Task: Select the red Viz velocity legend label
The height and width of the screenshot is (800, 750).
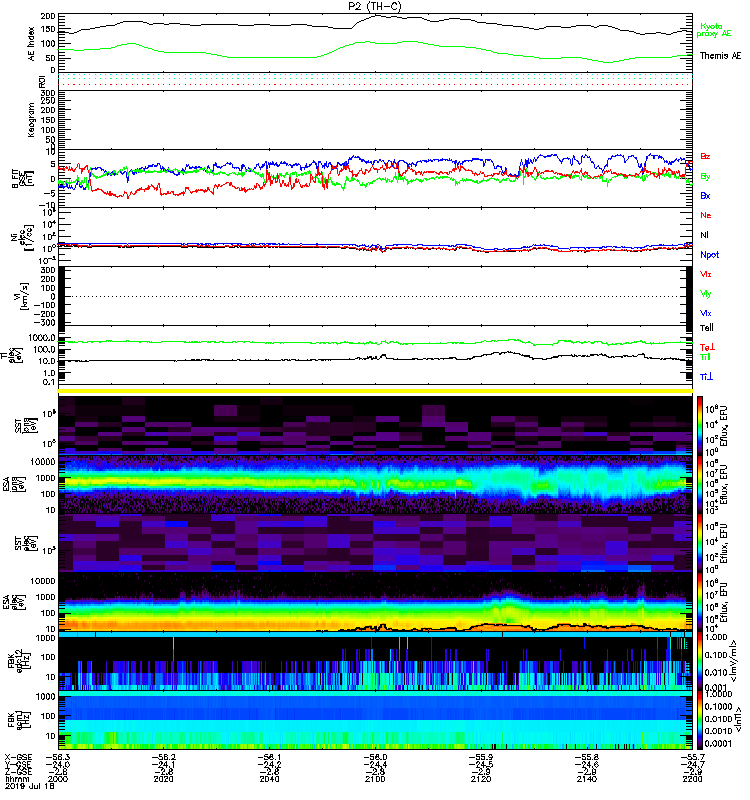Action: pos(705,274)
